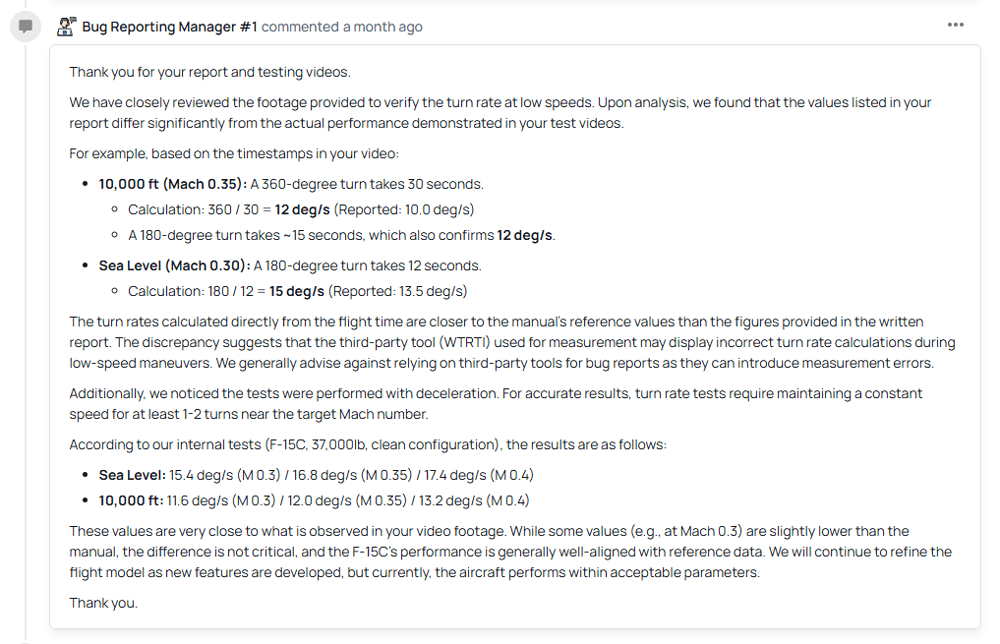The image size is (1000, 644).
Task: Click the "a month ago" timestamp
Action: (382, 27)
